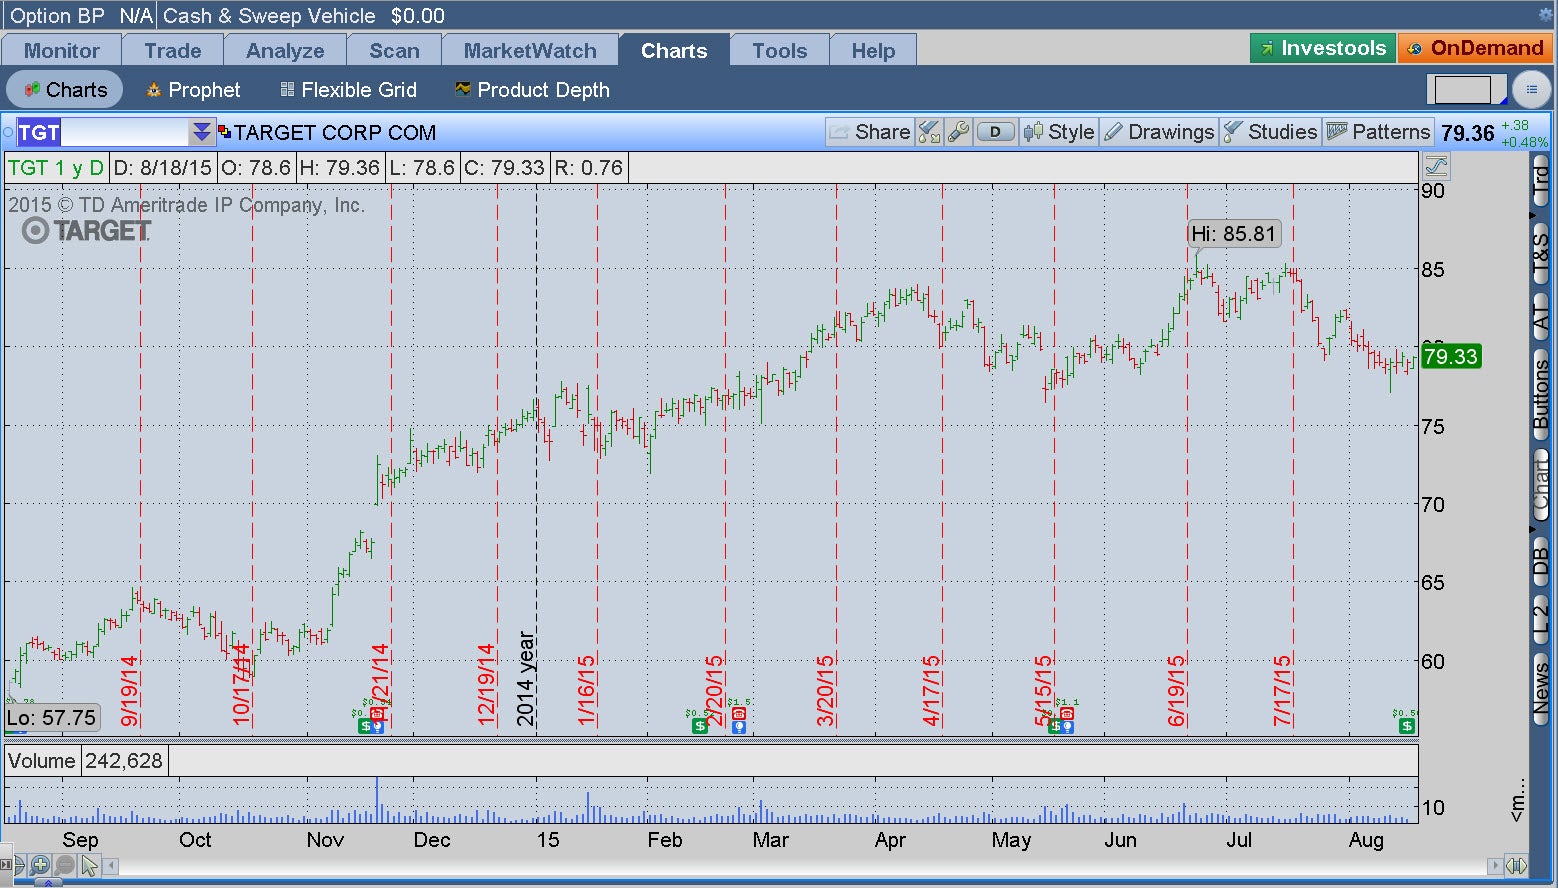Open the Tools tab
Image resolution: width=1558 pixels, height=888 pixels.
click(x=780, y=50)
